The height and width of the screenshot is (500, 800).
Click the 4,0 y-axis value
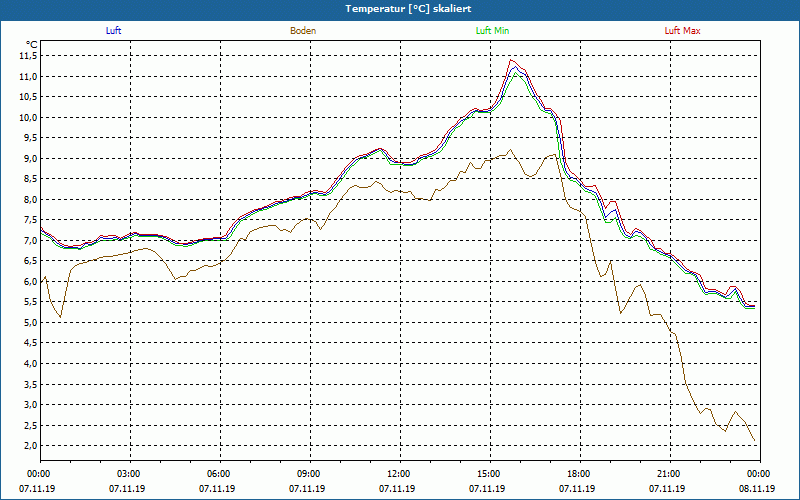(30, 363)
